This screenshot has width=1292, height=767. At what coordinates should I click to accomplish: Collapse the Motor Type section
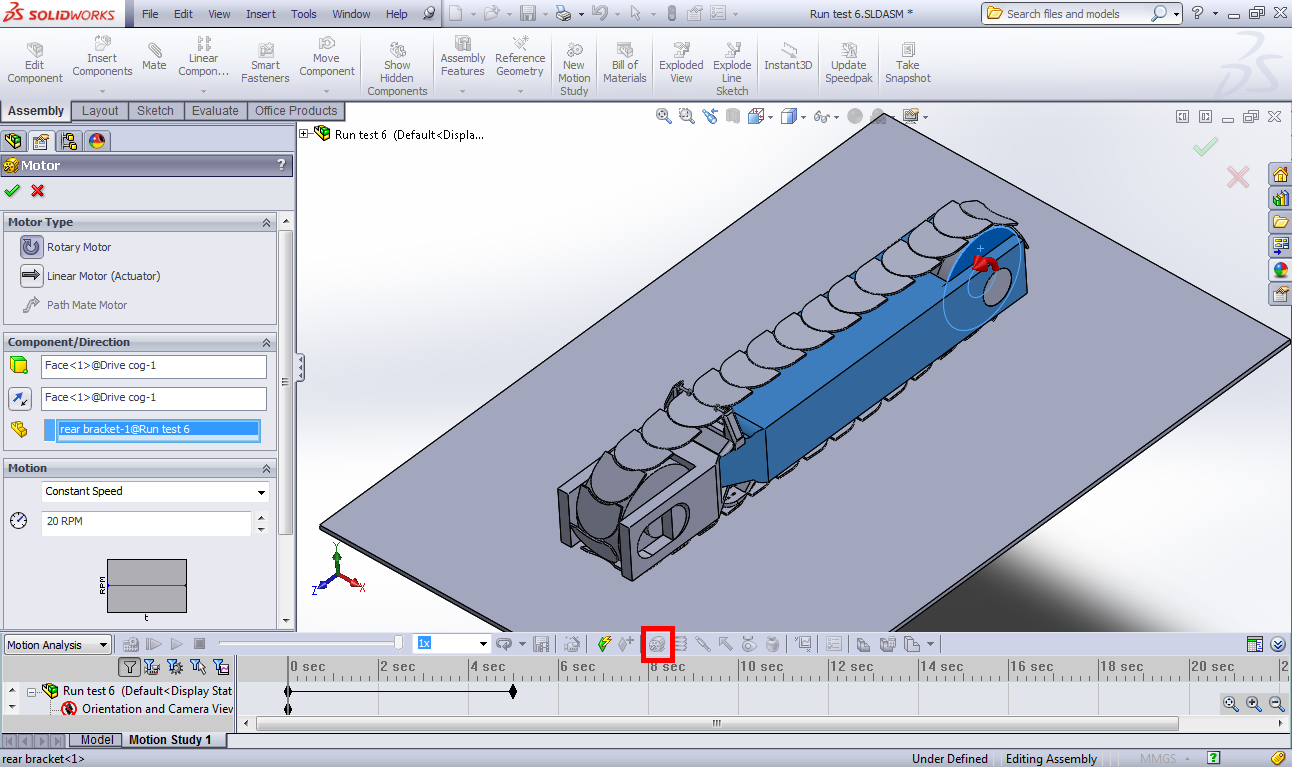coord(267,223)
